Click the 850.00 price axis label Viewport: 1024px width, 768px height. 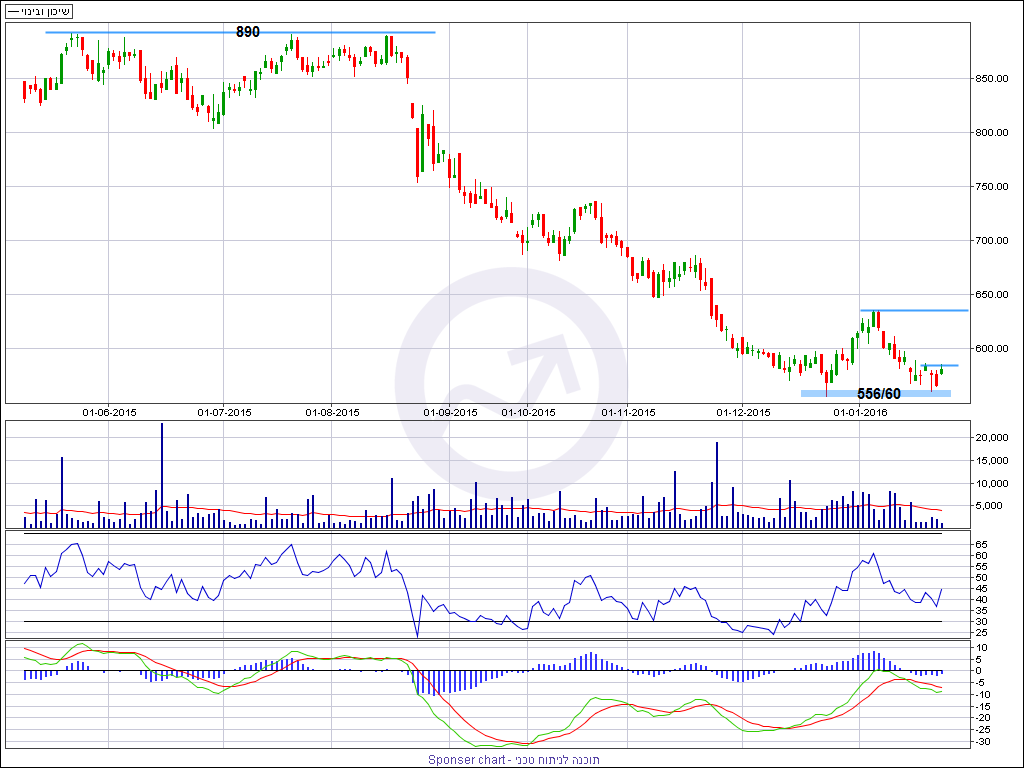click(x=993, y=79)
